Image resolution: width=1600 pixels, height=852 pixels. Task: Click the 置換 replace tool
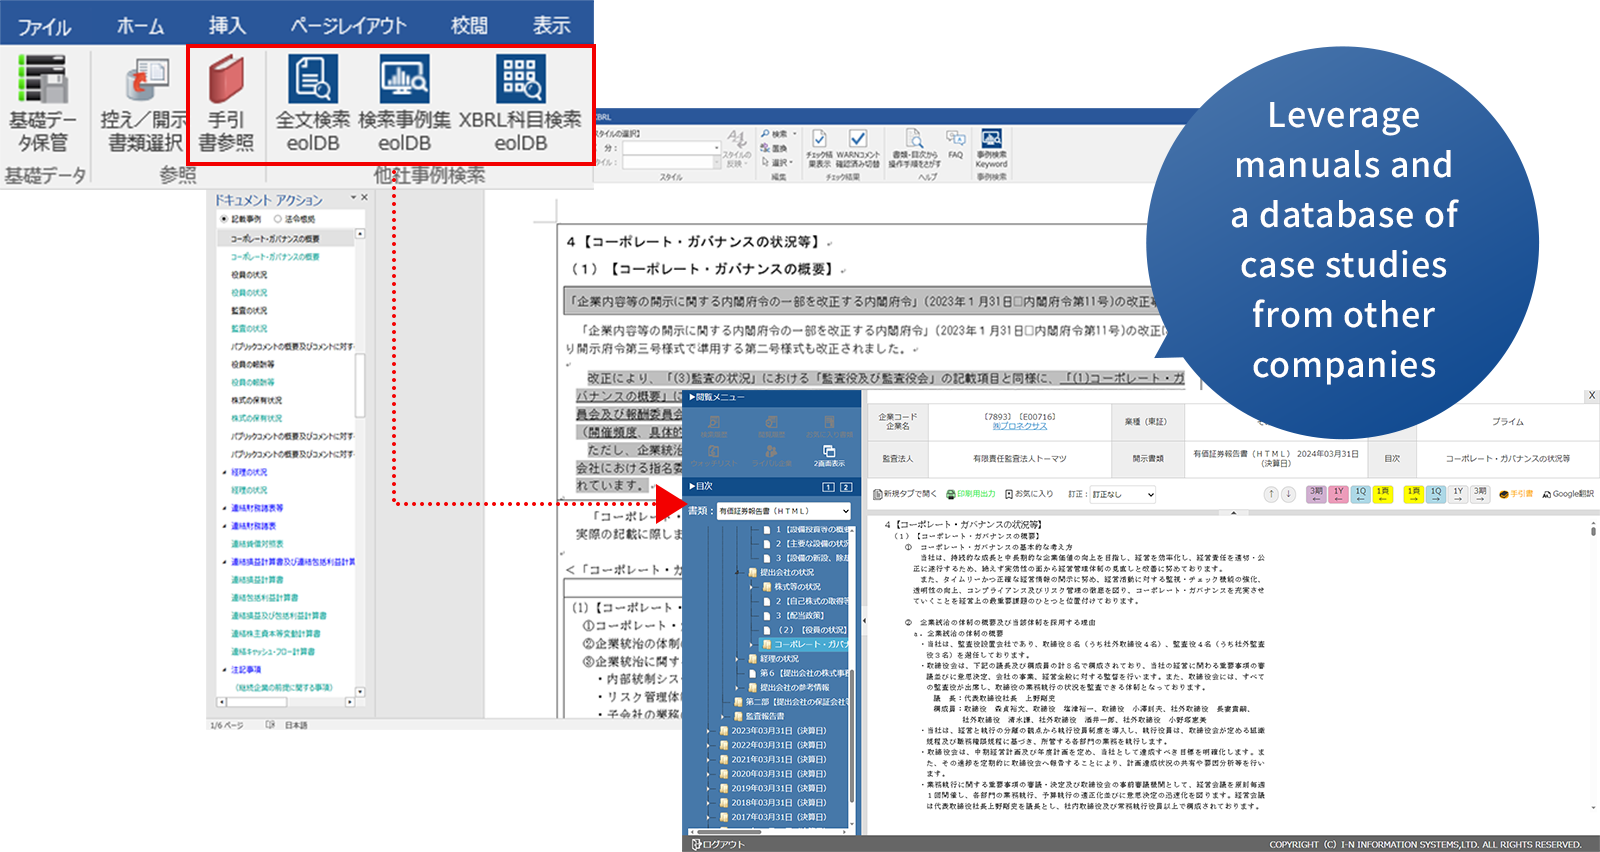point(775,148)
